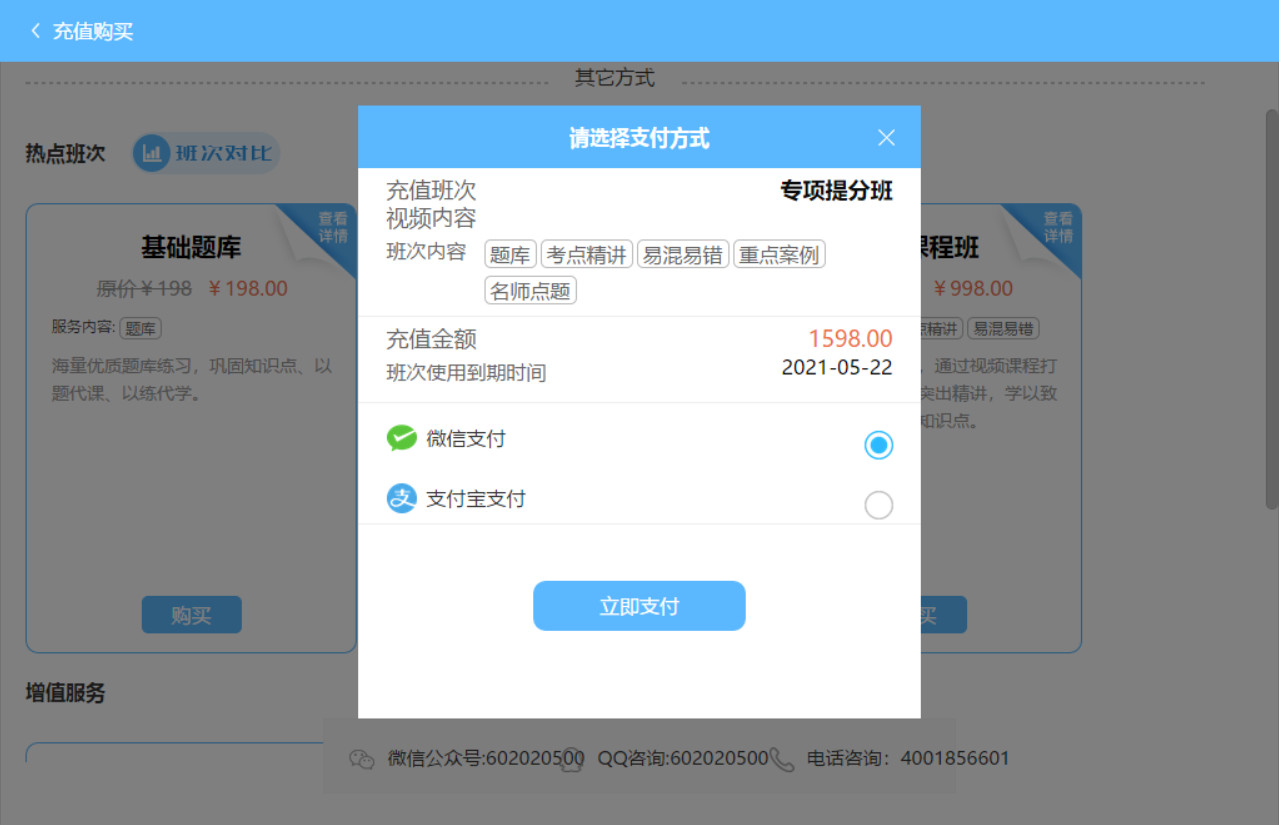The image size is (1279, 825).
Task: Click the 题库 content tag in dialog
Action: point(510,255)
